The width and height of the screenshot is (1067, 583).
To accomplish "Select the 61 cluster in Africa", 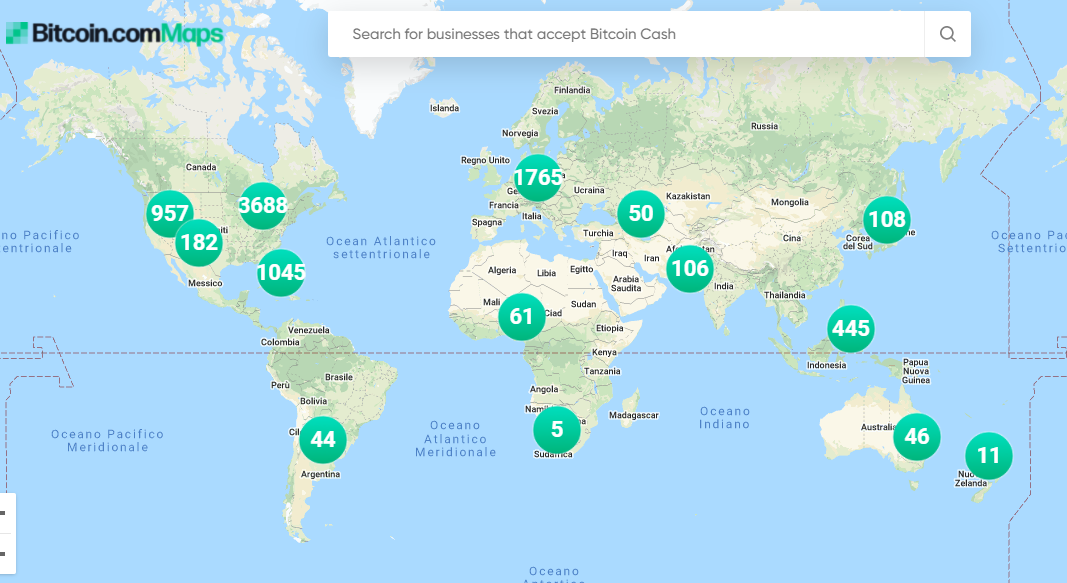I will pyautogui.click(x=521, y=316).
